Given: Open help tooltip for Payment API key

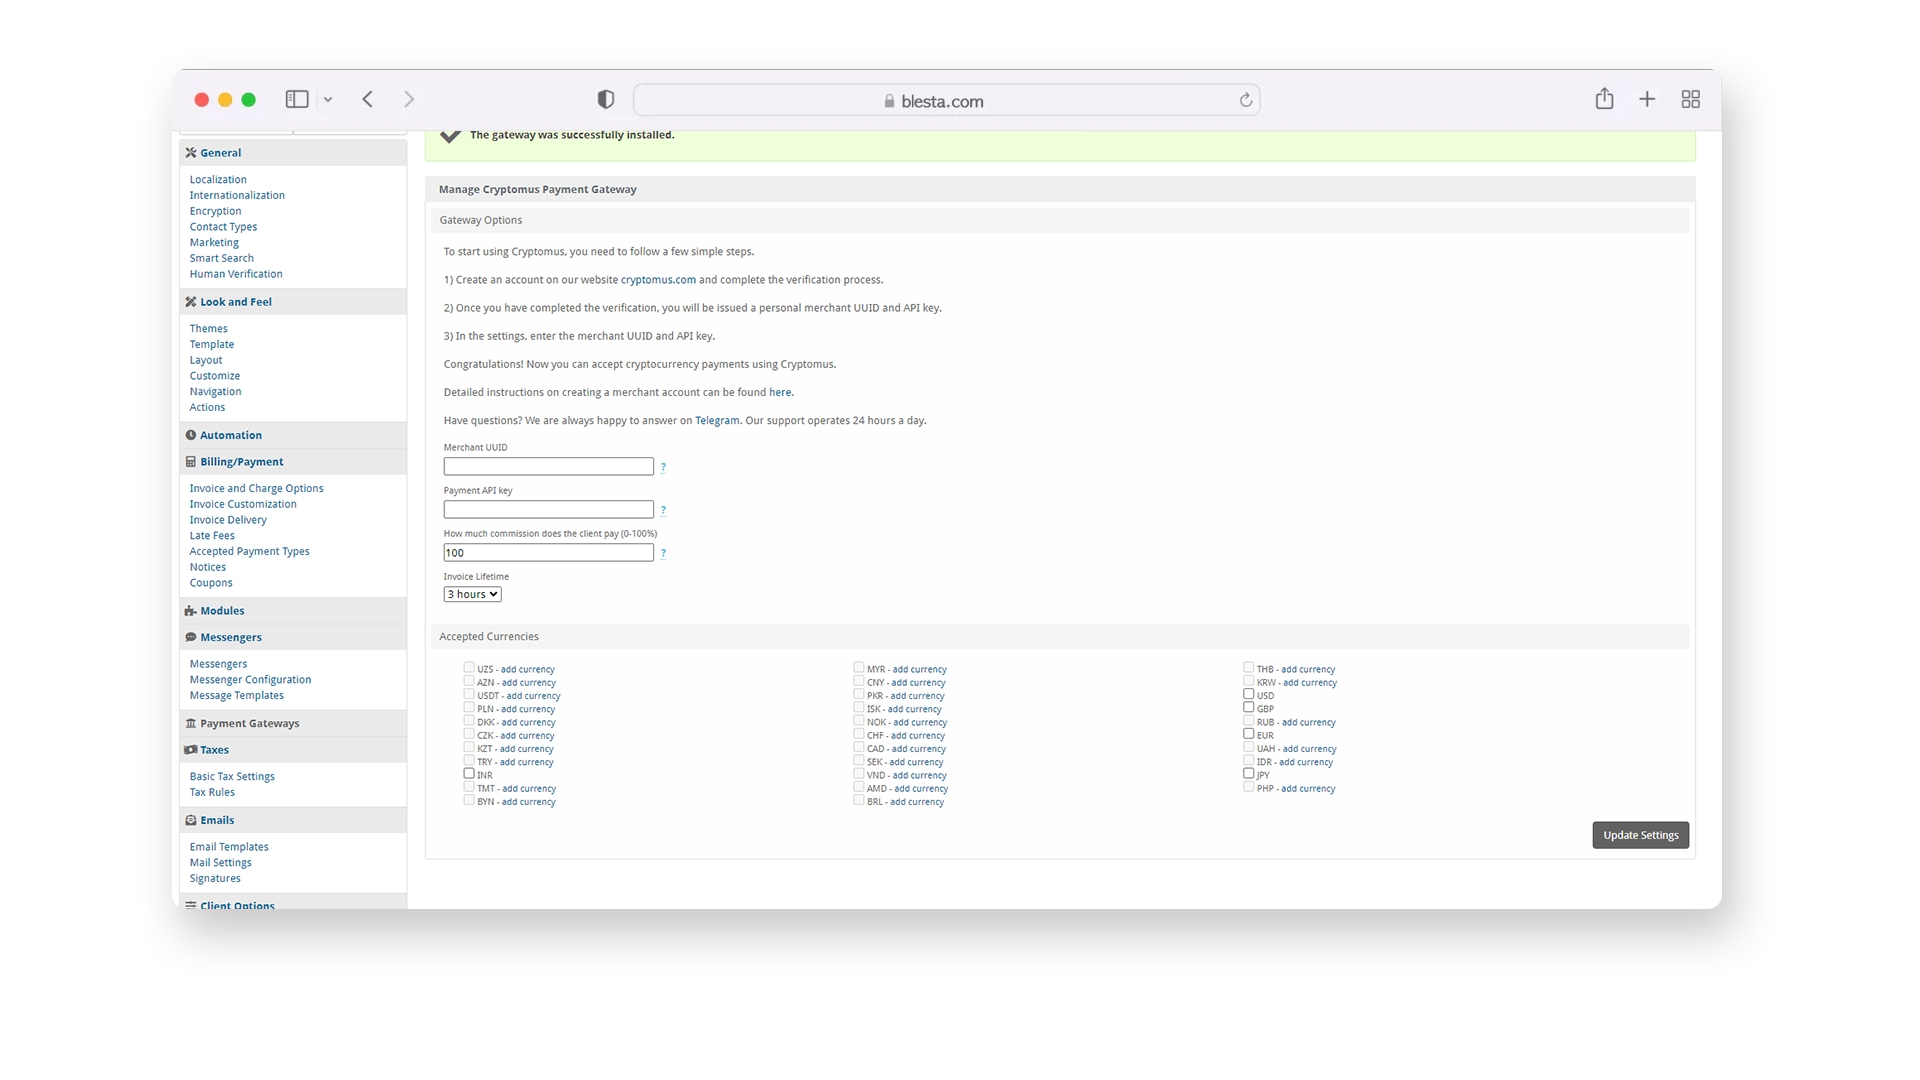Looking at the screenshot, I should pyautogui.click(x=663, y=510).
